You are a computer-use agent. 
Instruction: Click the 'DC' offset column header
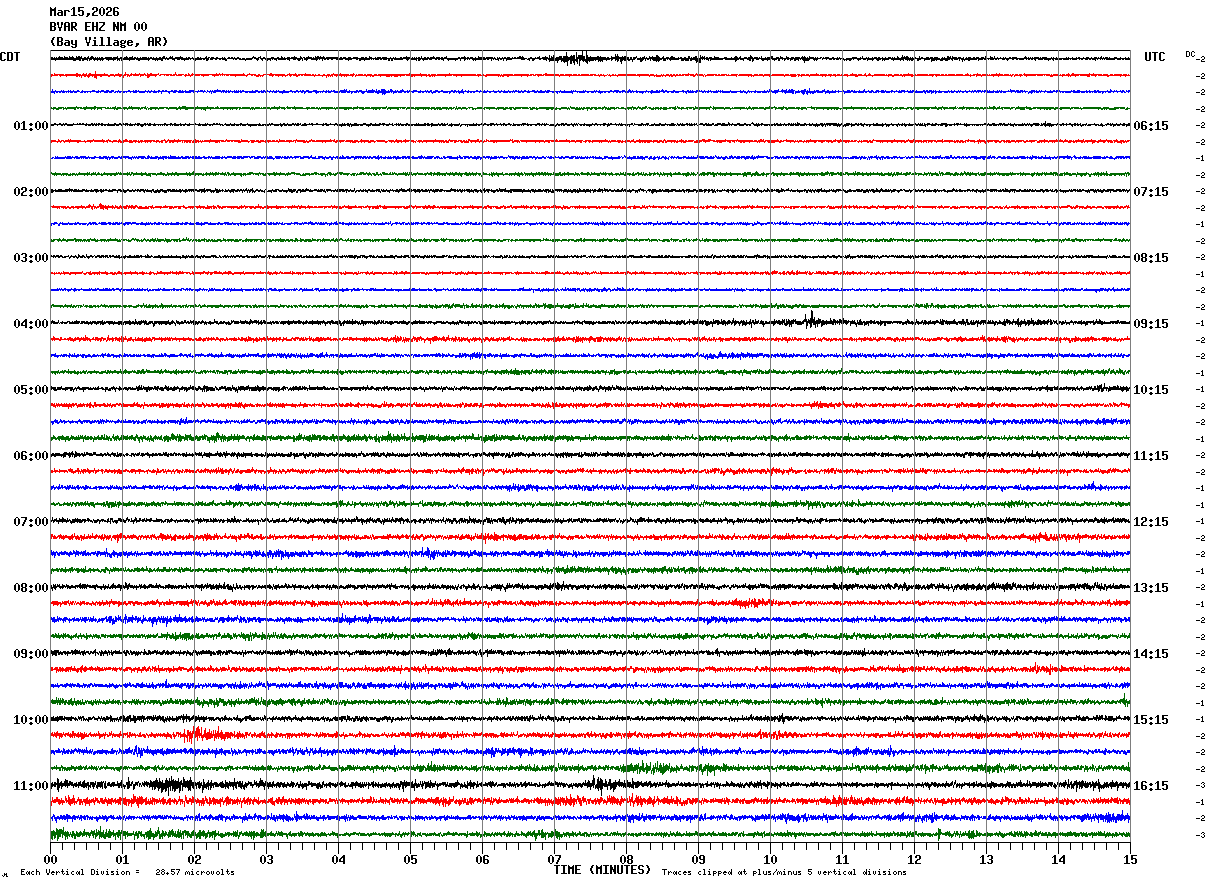(x=1190, y=54)
